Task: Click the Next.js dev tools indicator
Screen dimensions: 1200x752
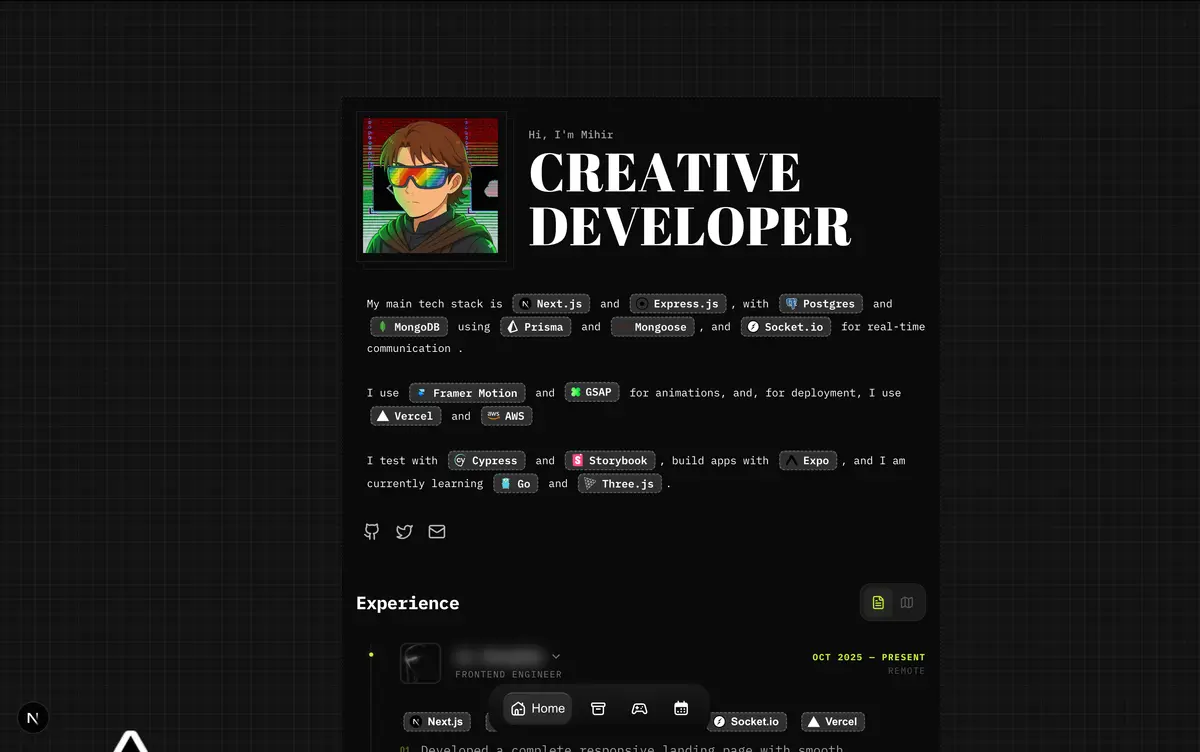Action: click(33, 718)
